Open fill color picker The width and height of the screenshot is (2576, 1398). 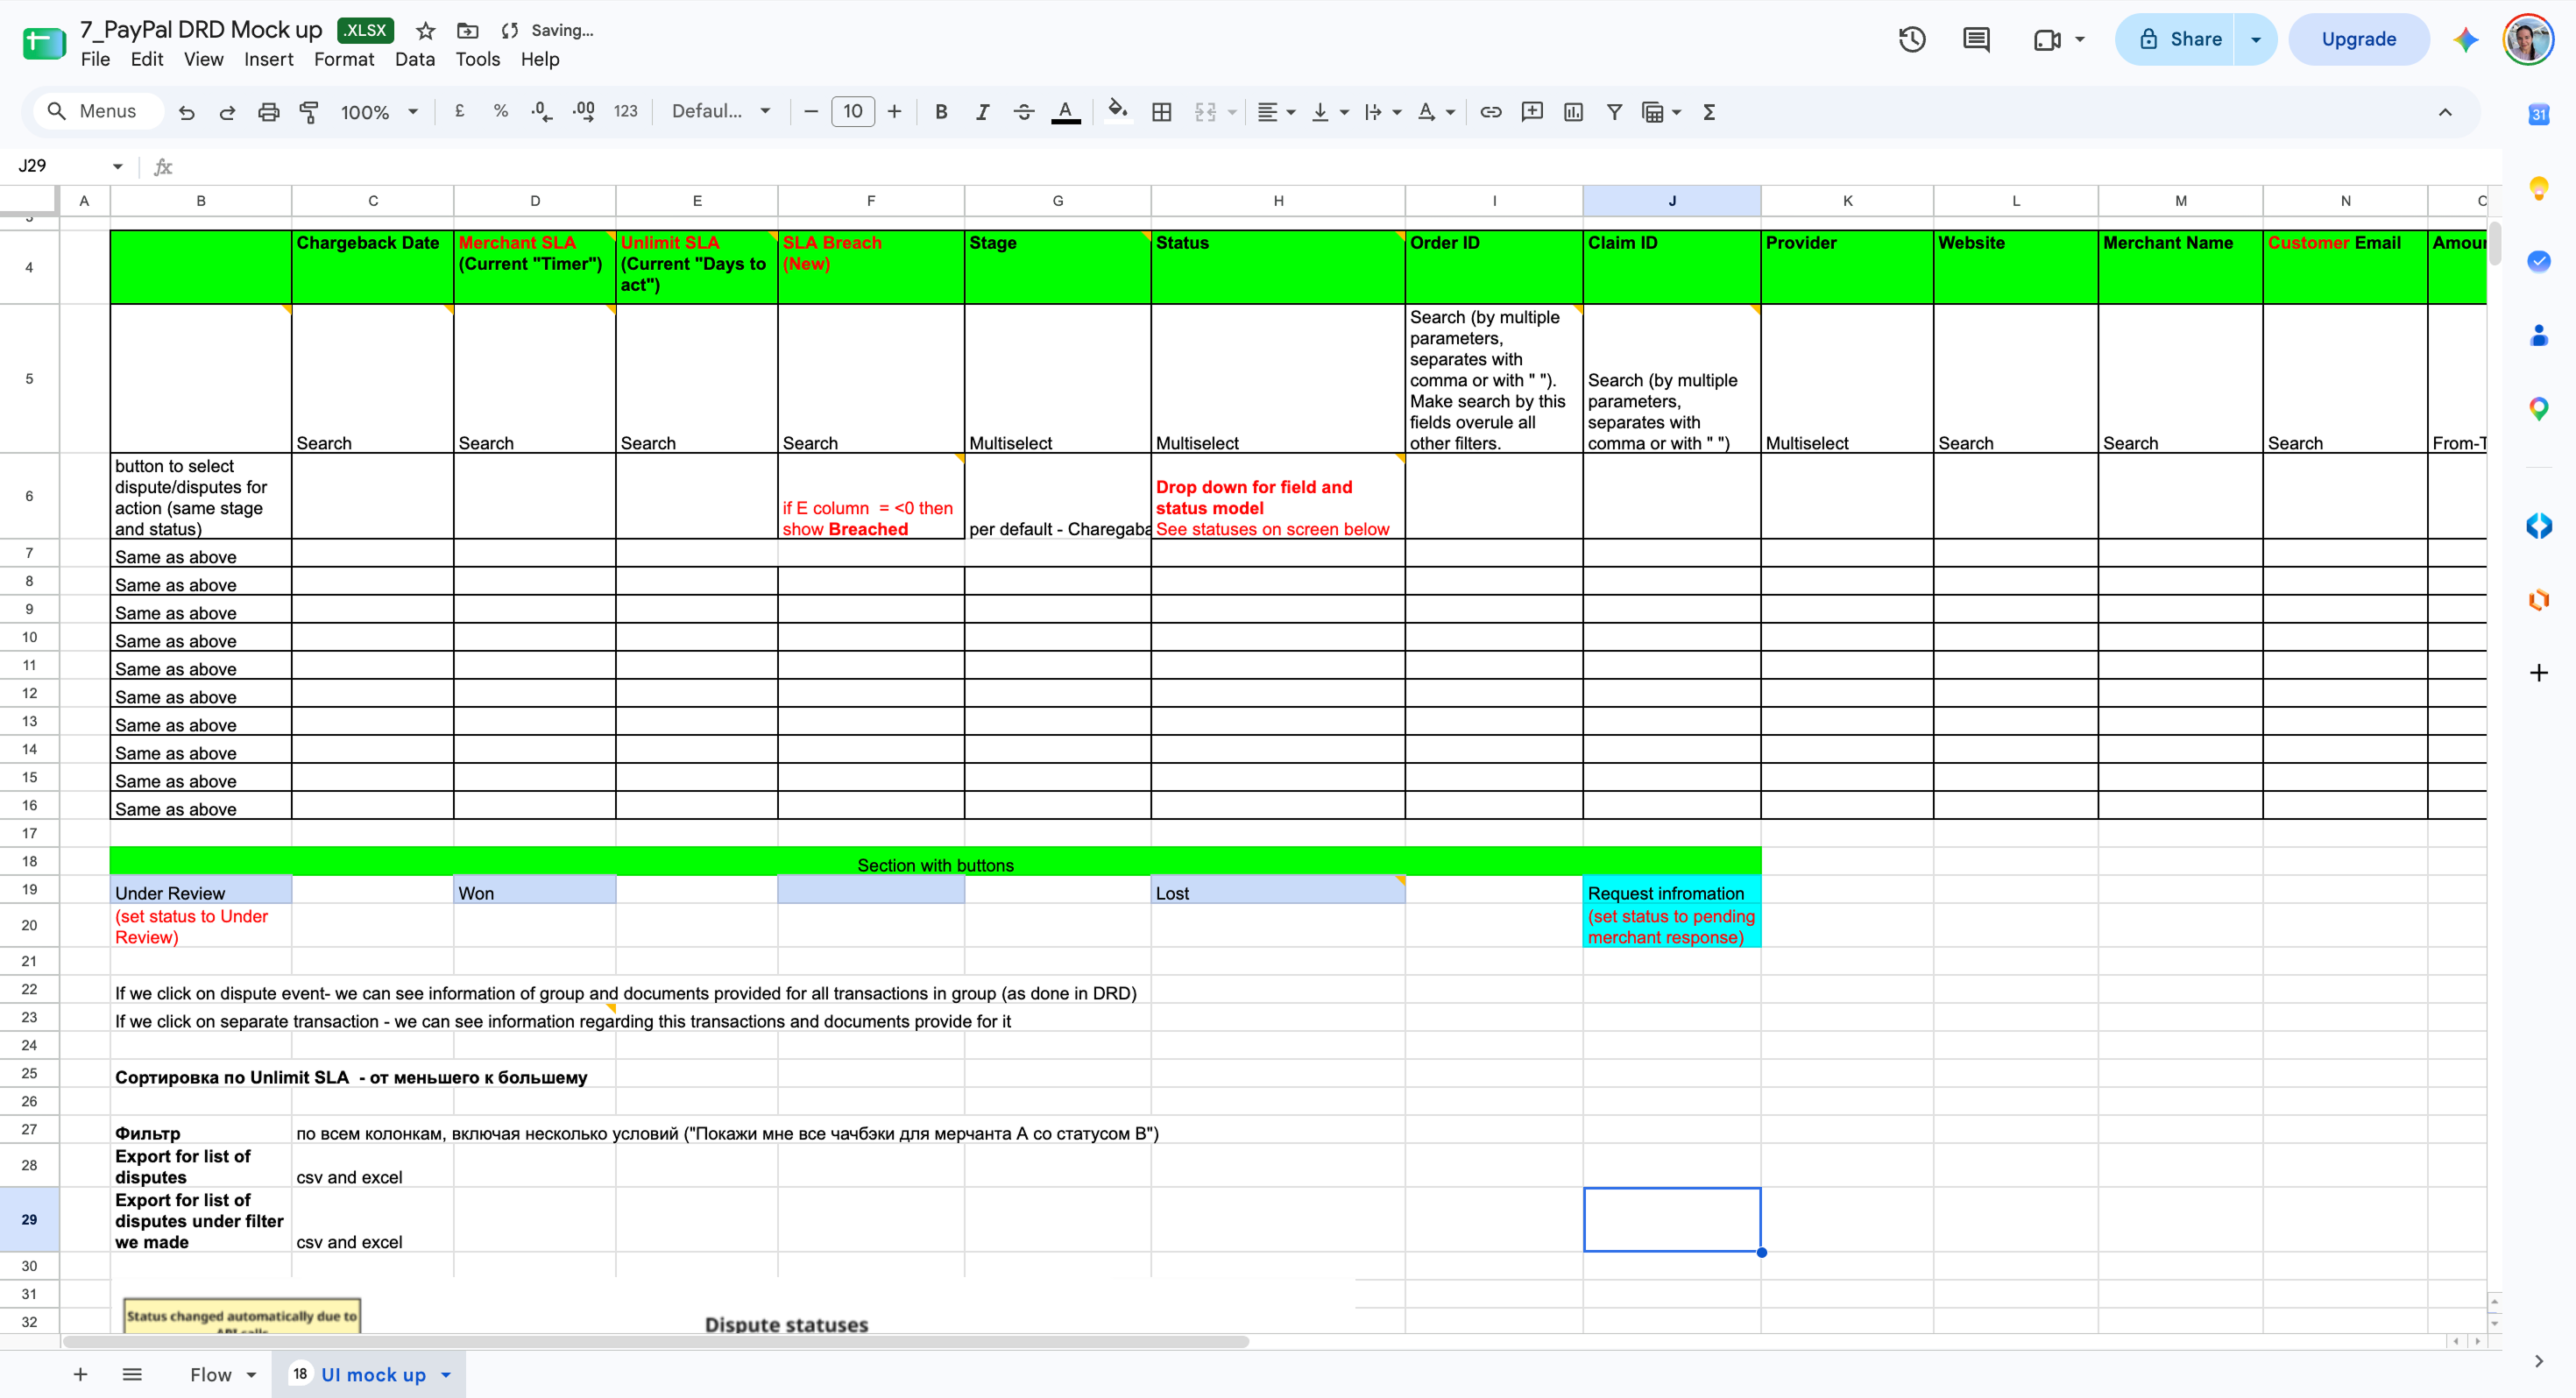click(1117, 112)
